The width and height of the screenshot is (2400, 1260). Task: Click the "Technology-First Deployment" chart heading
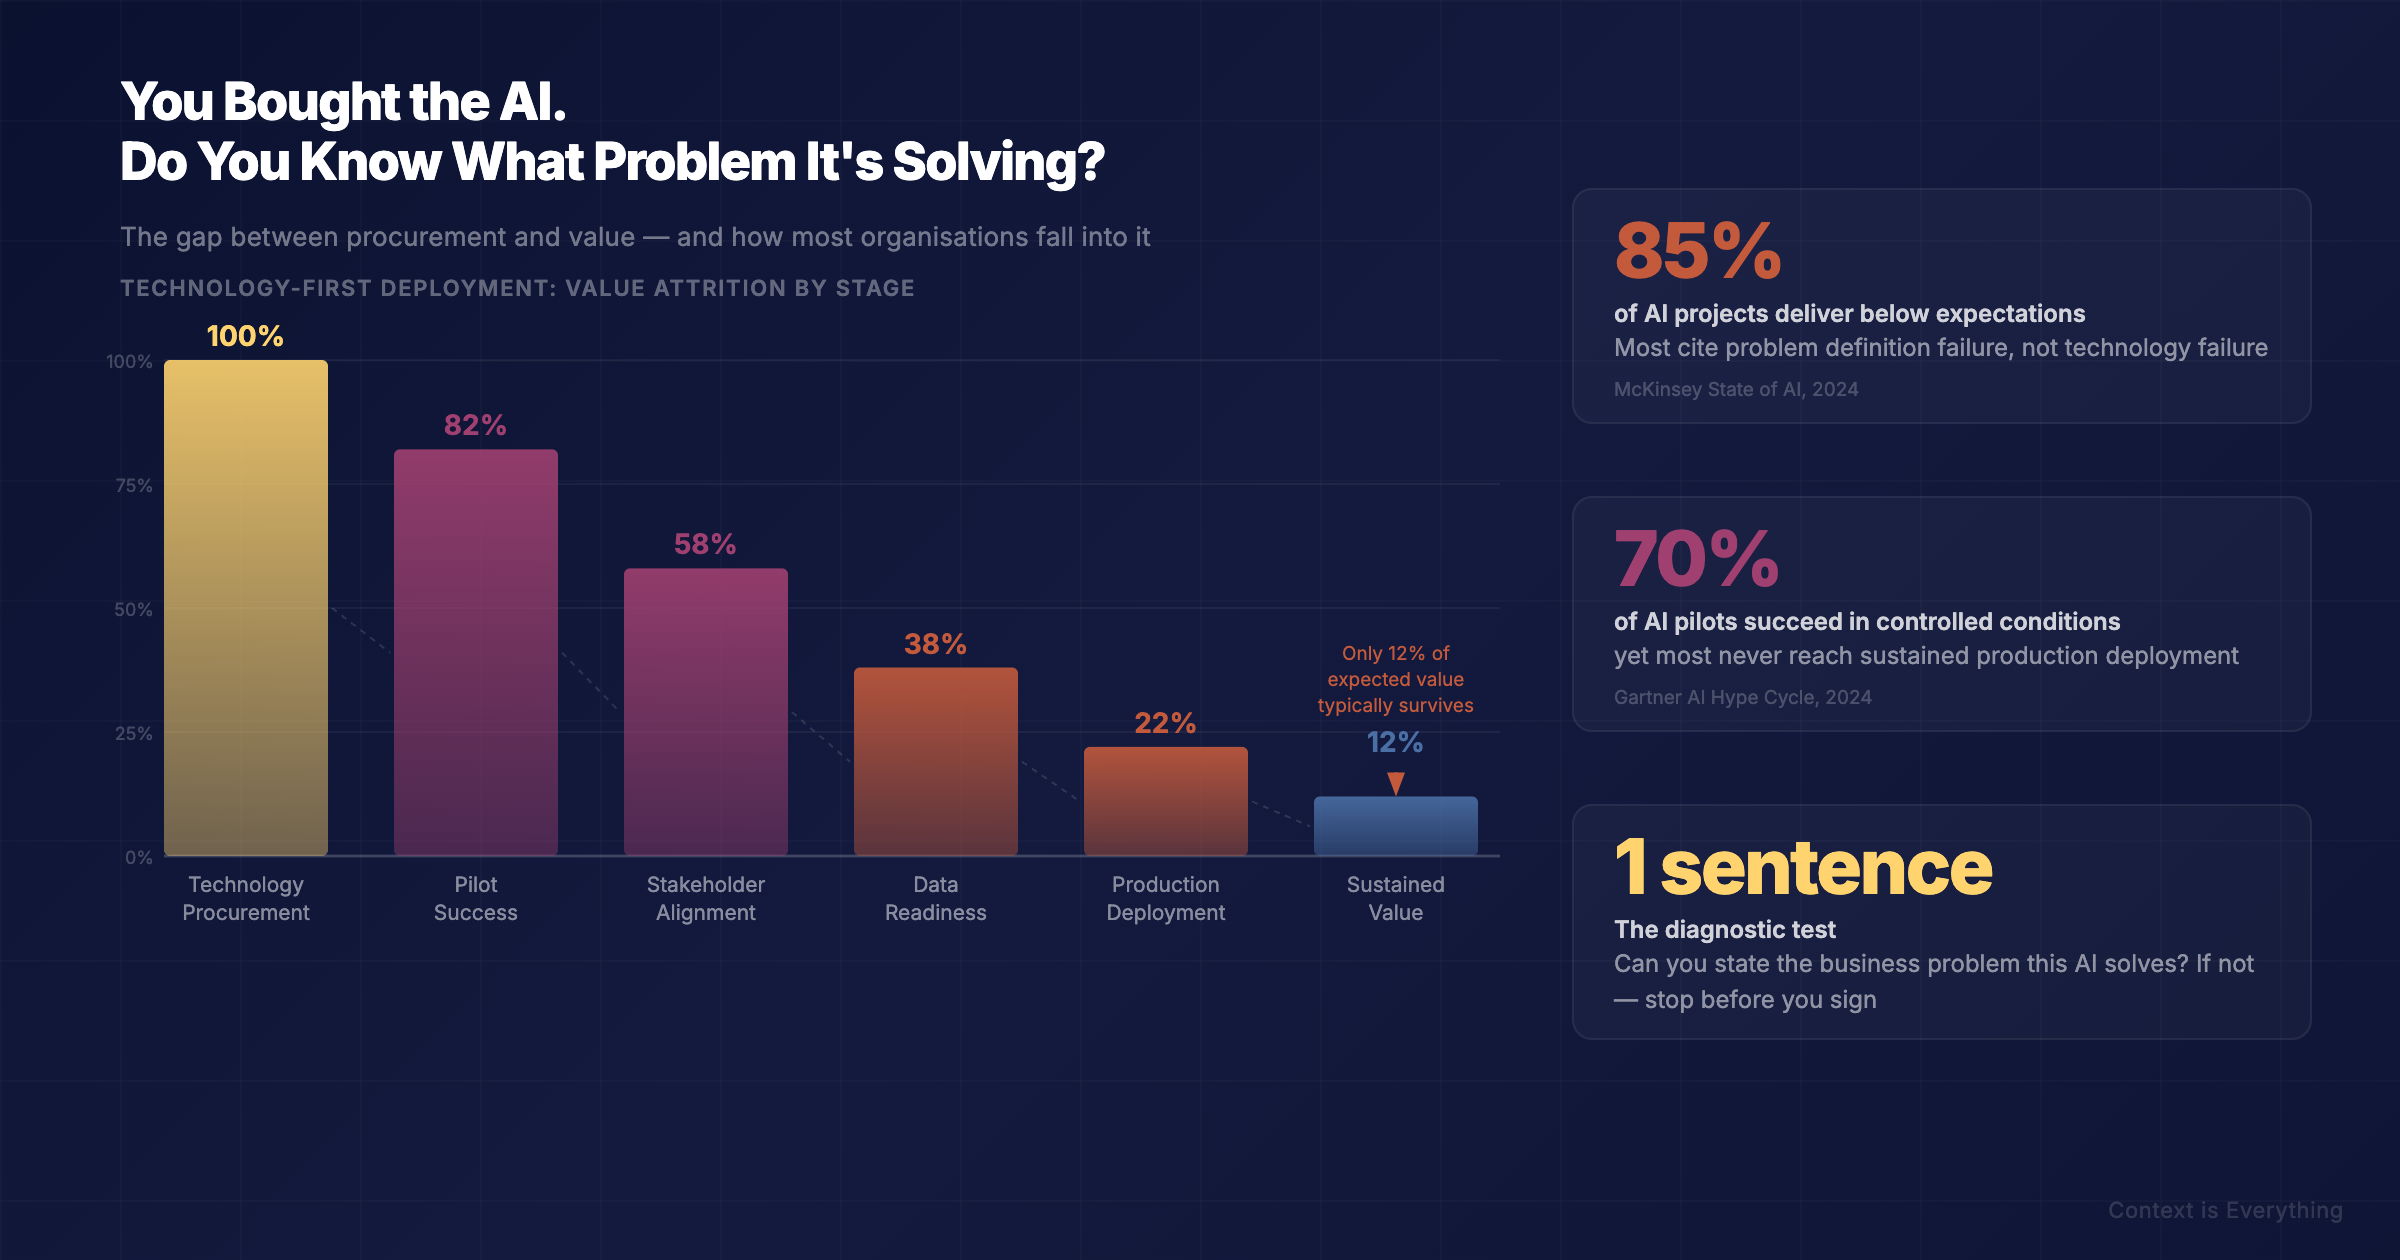point(517,288)
